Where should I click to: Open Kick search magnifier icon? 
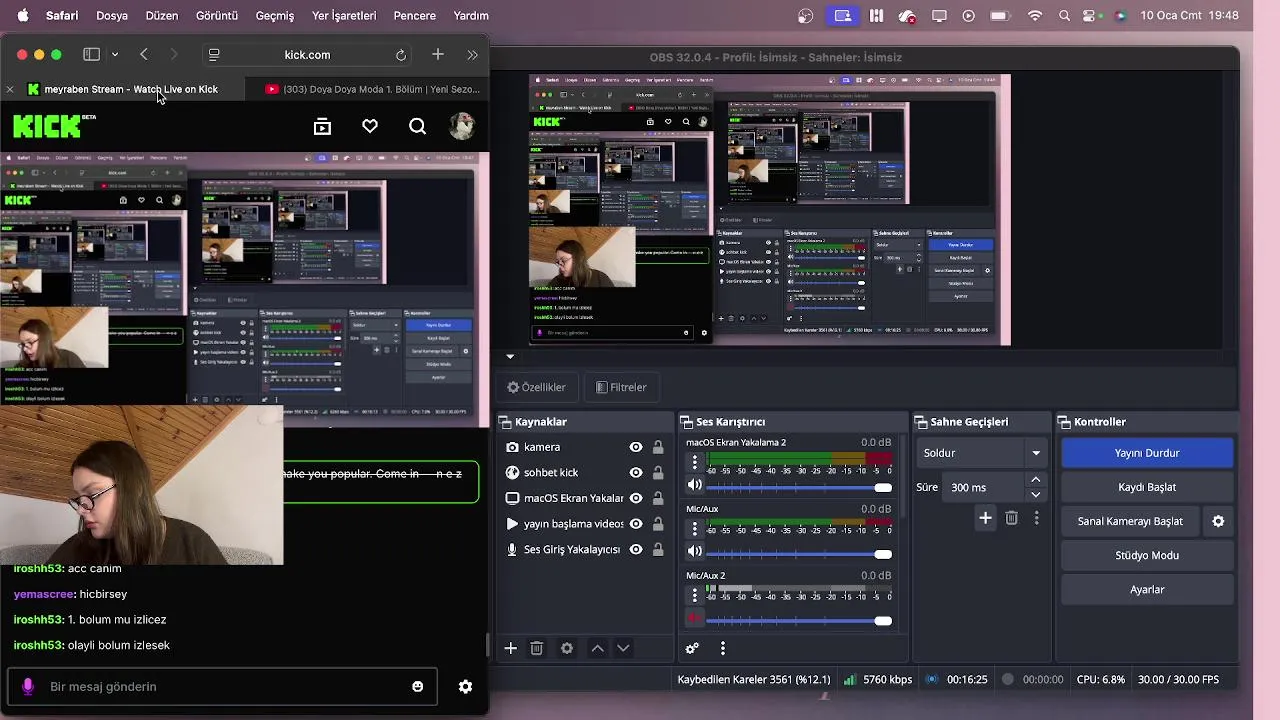tap(417, 126)
